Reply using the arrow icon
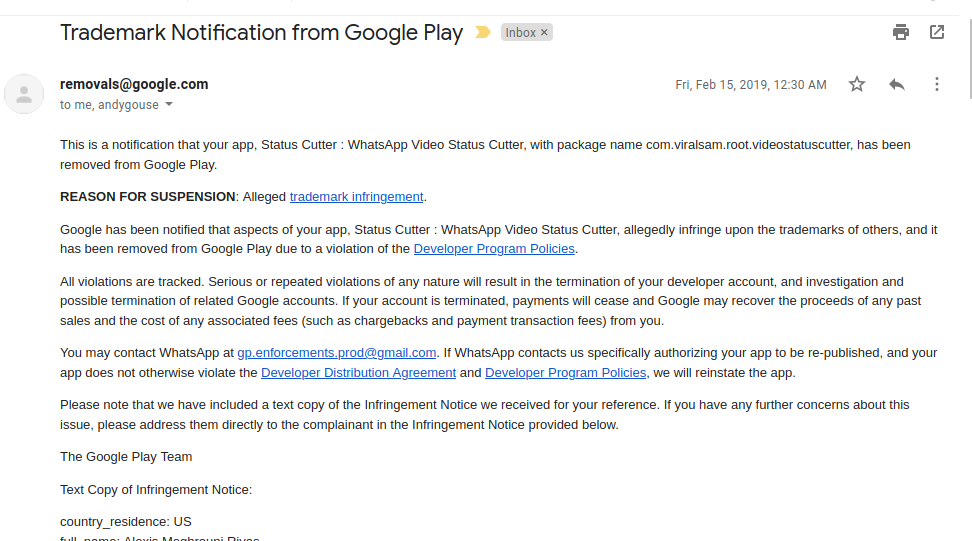This screenshot has width=972, height=541. click(x=896, y=84)
